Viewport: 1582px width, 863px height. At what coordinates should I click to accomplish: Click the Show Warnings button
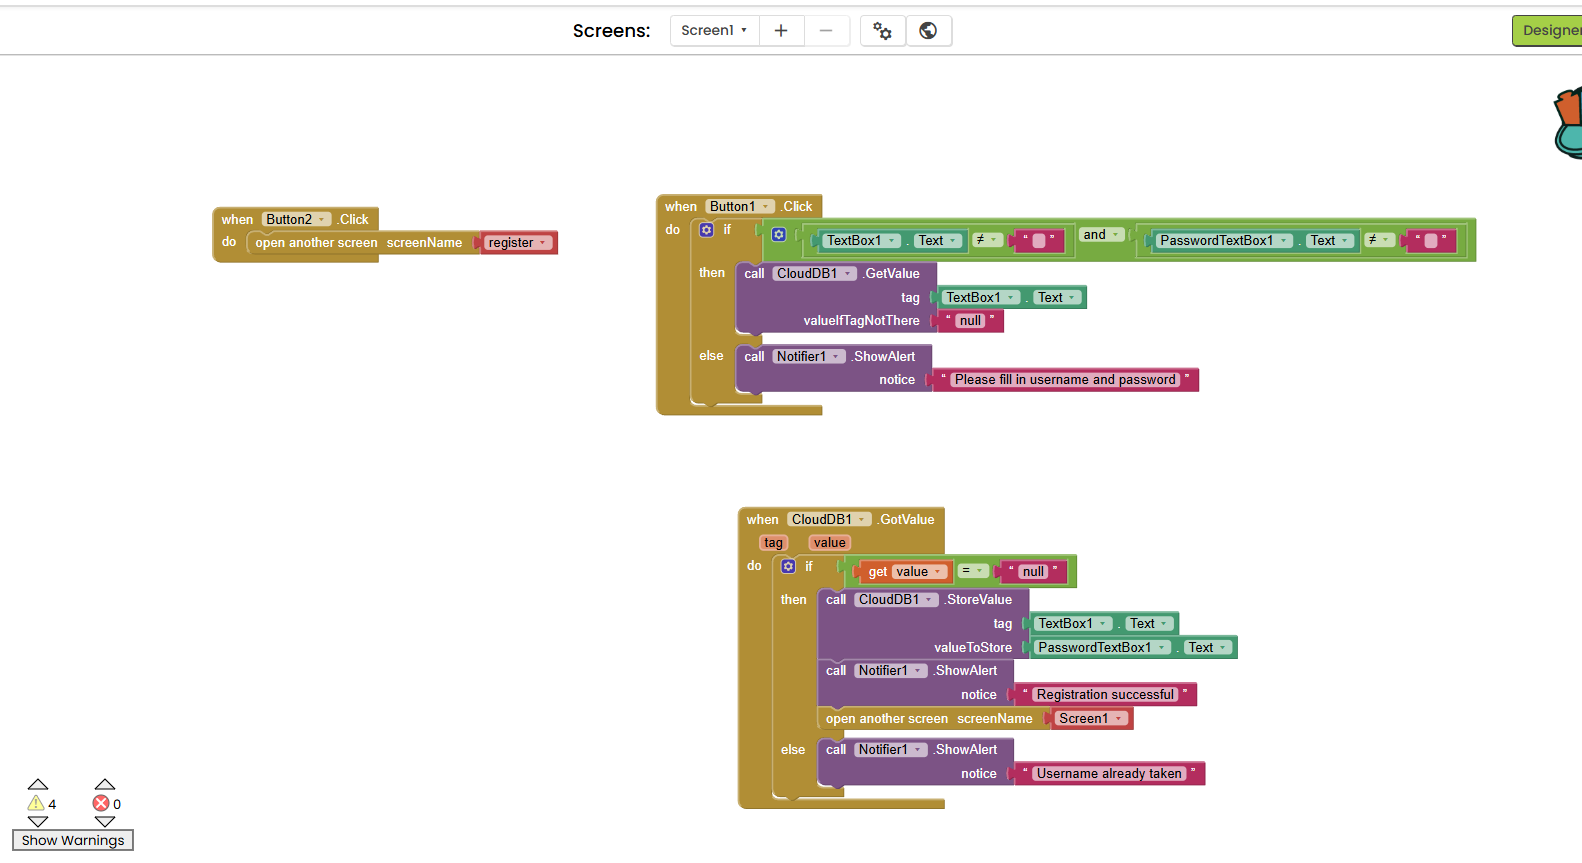[73, 840]
